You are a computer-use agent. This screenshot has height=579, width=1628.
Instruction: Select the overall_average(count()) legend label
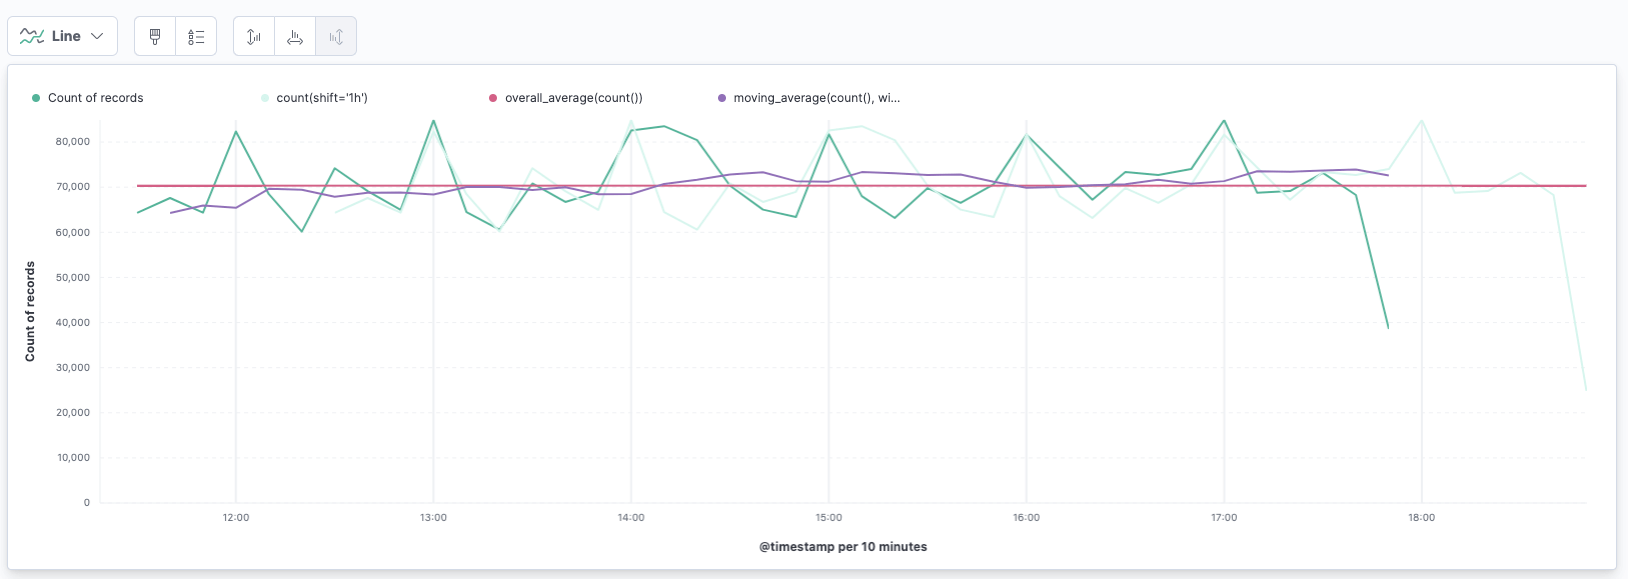573,98
